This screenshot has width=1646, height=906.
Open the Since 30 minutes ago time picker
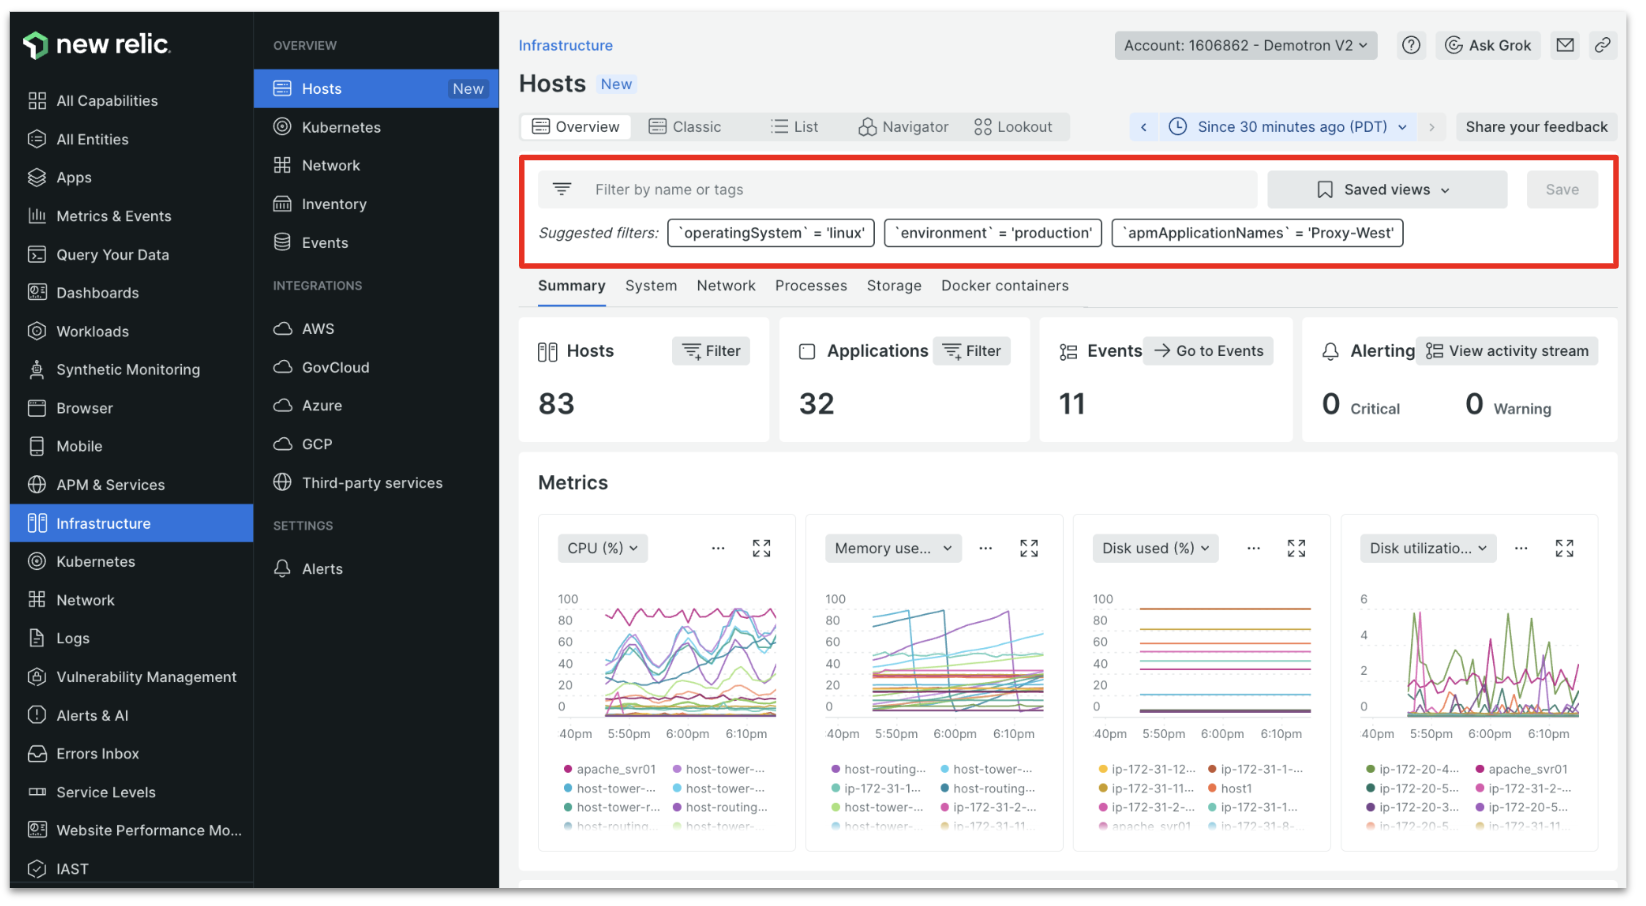pyautogui.click(x=1288, y=127)
